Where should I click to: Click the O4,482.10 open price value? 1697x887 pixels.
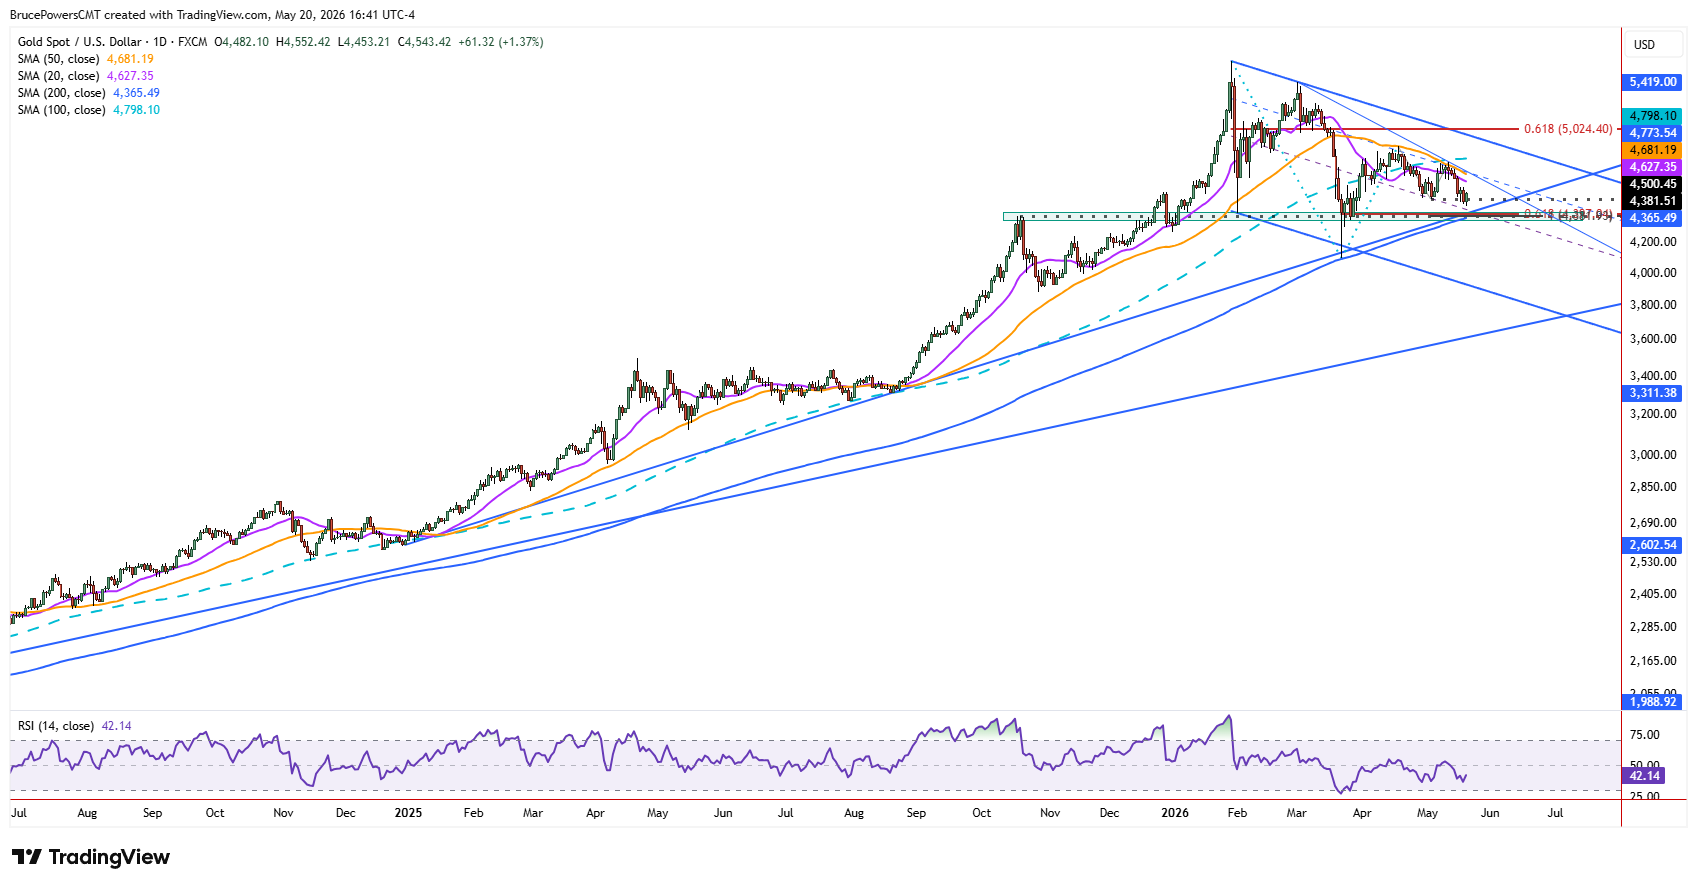click(x=242, y=42)
